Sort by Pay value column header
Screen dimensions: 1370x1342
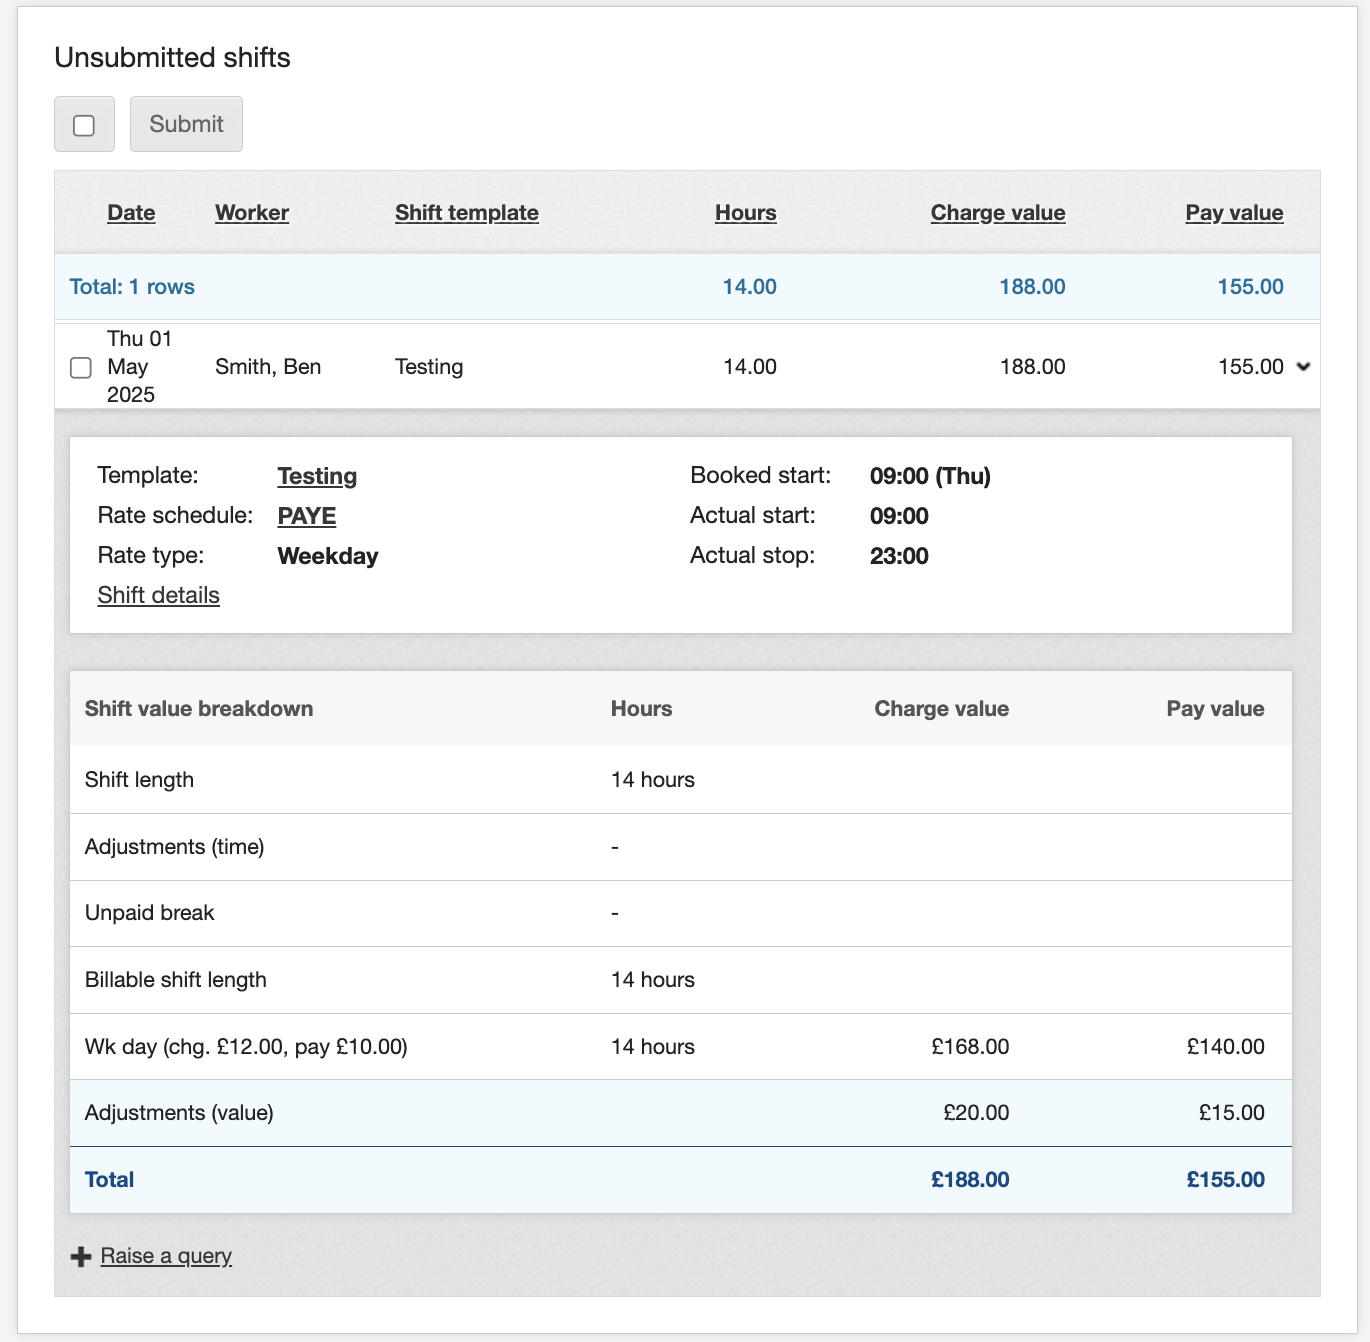tap(1234, 213)
